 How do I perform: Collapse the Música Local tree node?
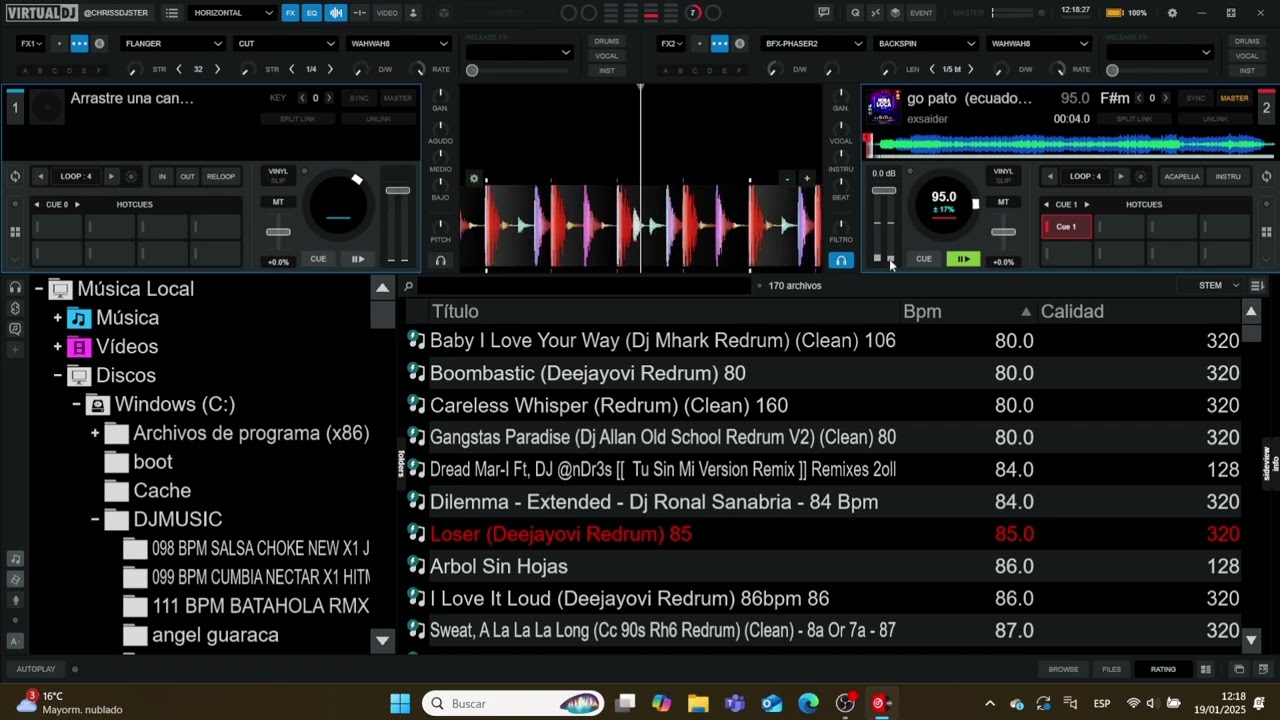tap(38, 289)
